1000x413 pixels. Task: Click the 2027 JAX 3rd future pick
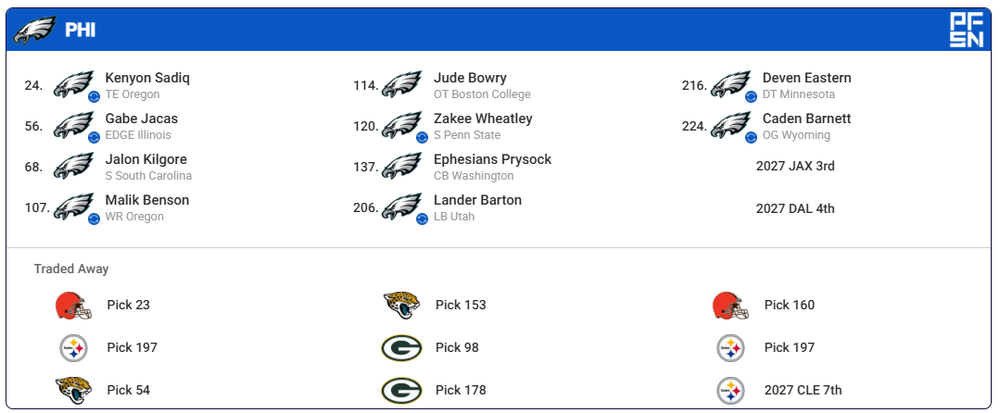coord(795,166)
